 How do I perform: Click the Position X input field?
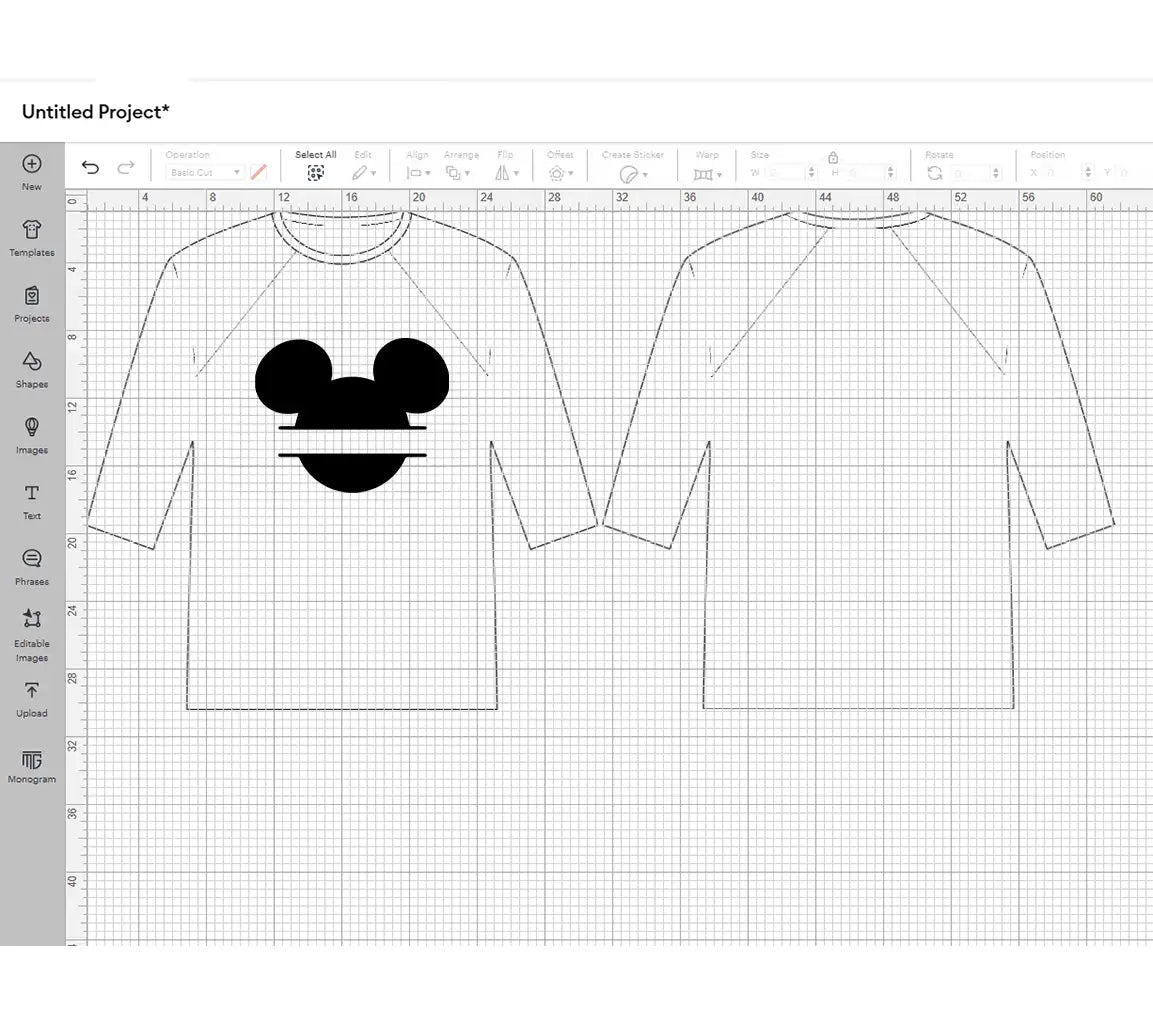pyautogui.click(x=1063, y=173)
